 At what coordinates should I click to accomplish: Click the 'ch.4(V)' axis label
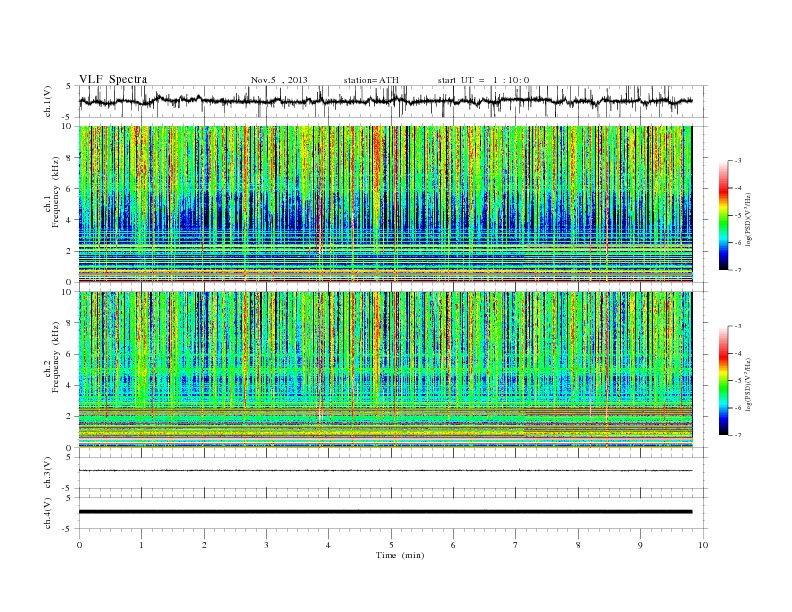(48, 513)
